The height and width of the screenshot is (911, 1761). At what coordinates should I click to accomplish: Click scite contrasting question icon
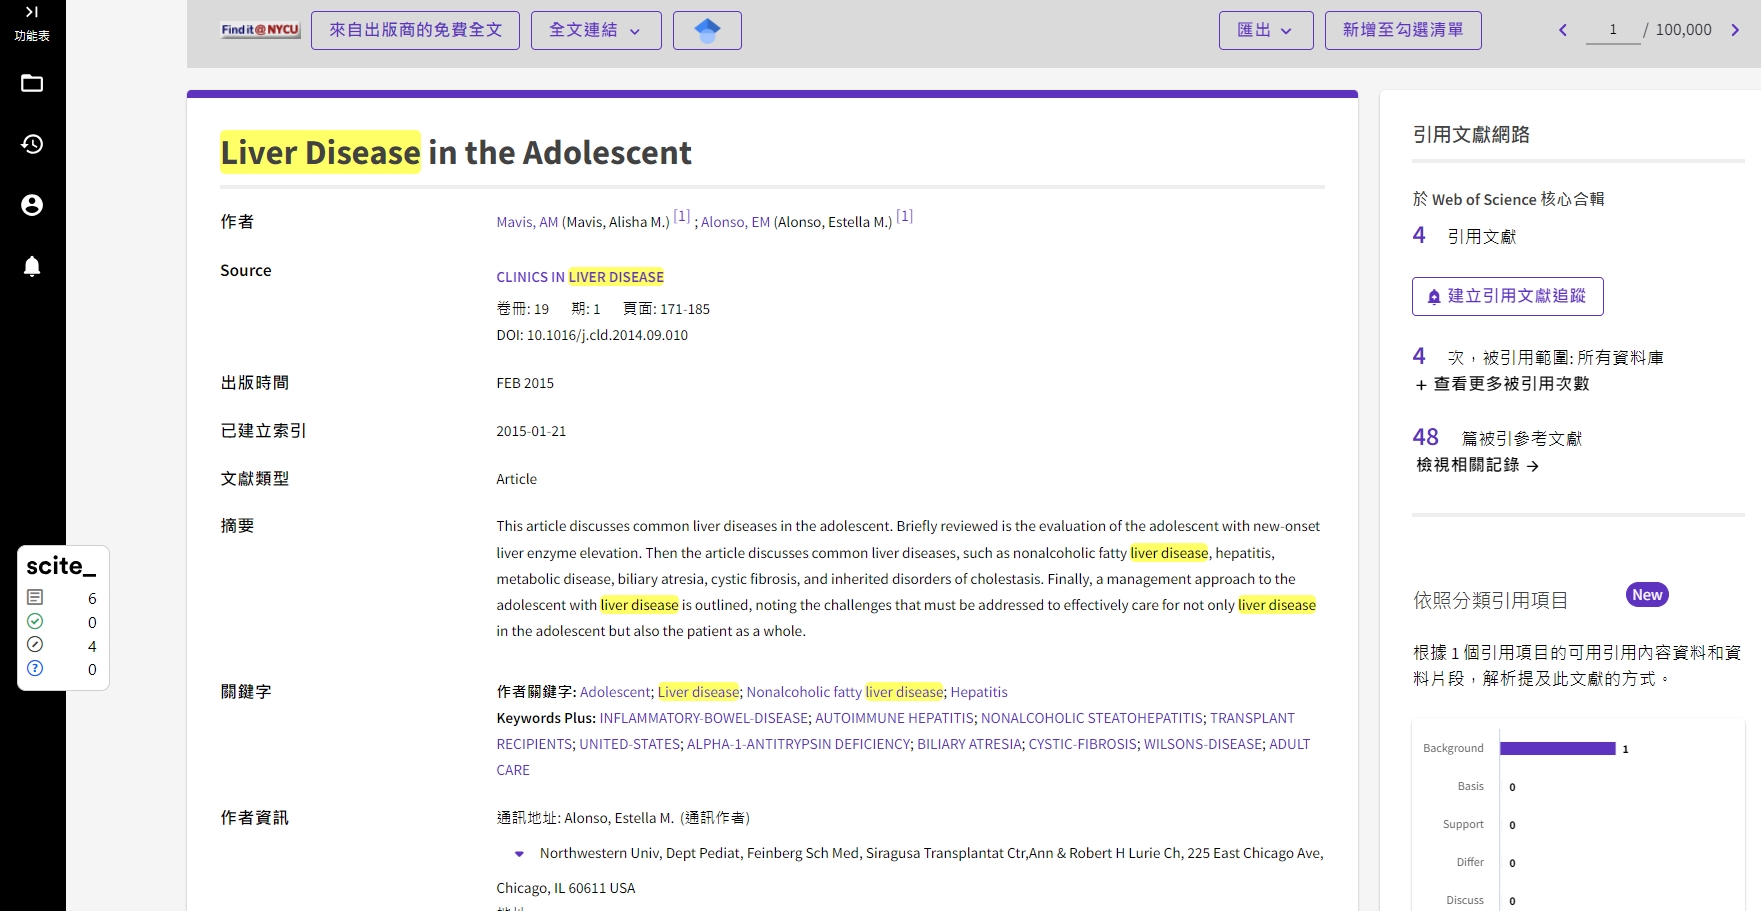pyautogui.click(x=35, y=669)
